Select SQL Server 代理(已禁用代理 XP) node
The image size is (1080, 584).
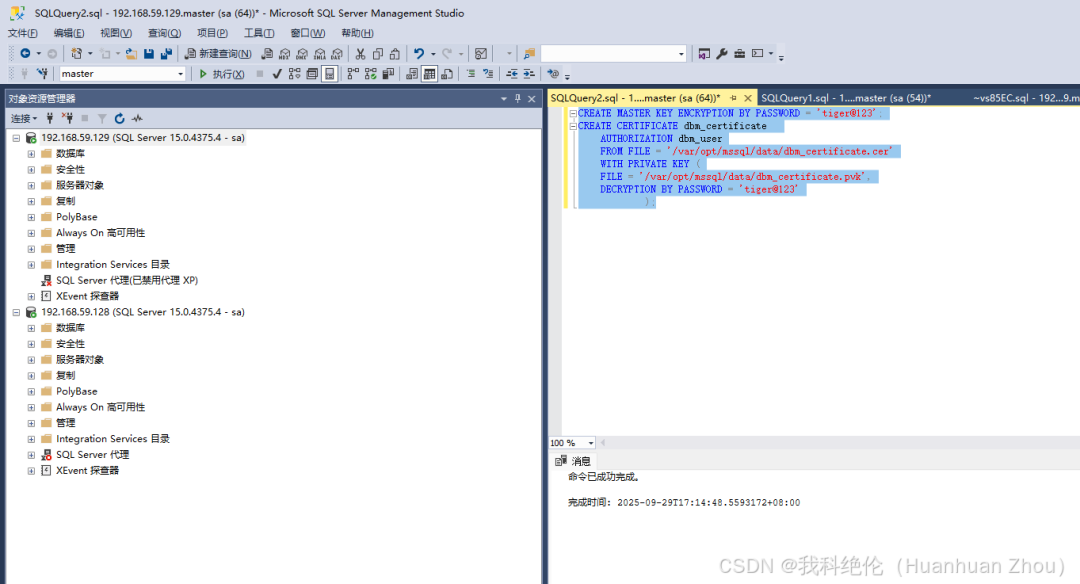[x=127, y=280]
